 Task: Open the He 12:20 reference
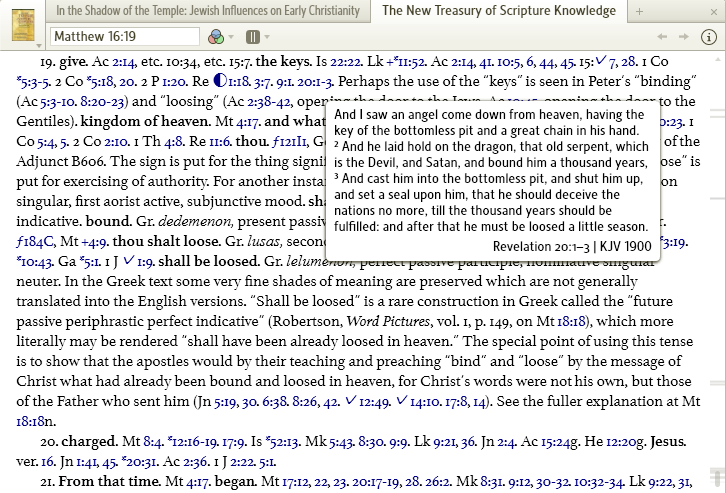pos(625,441)
